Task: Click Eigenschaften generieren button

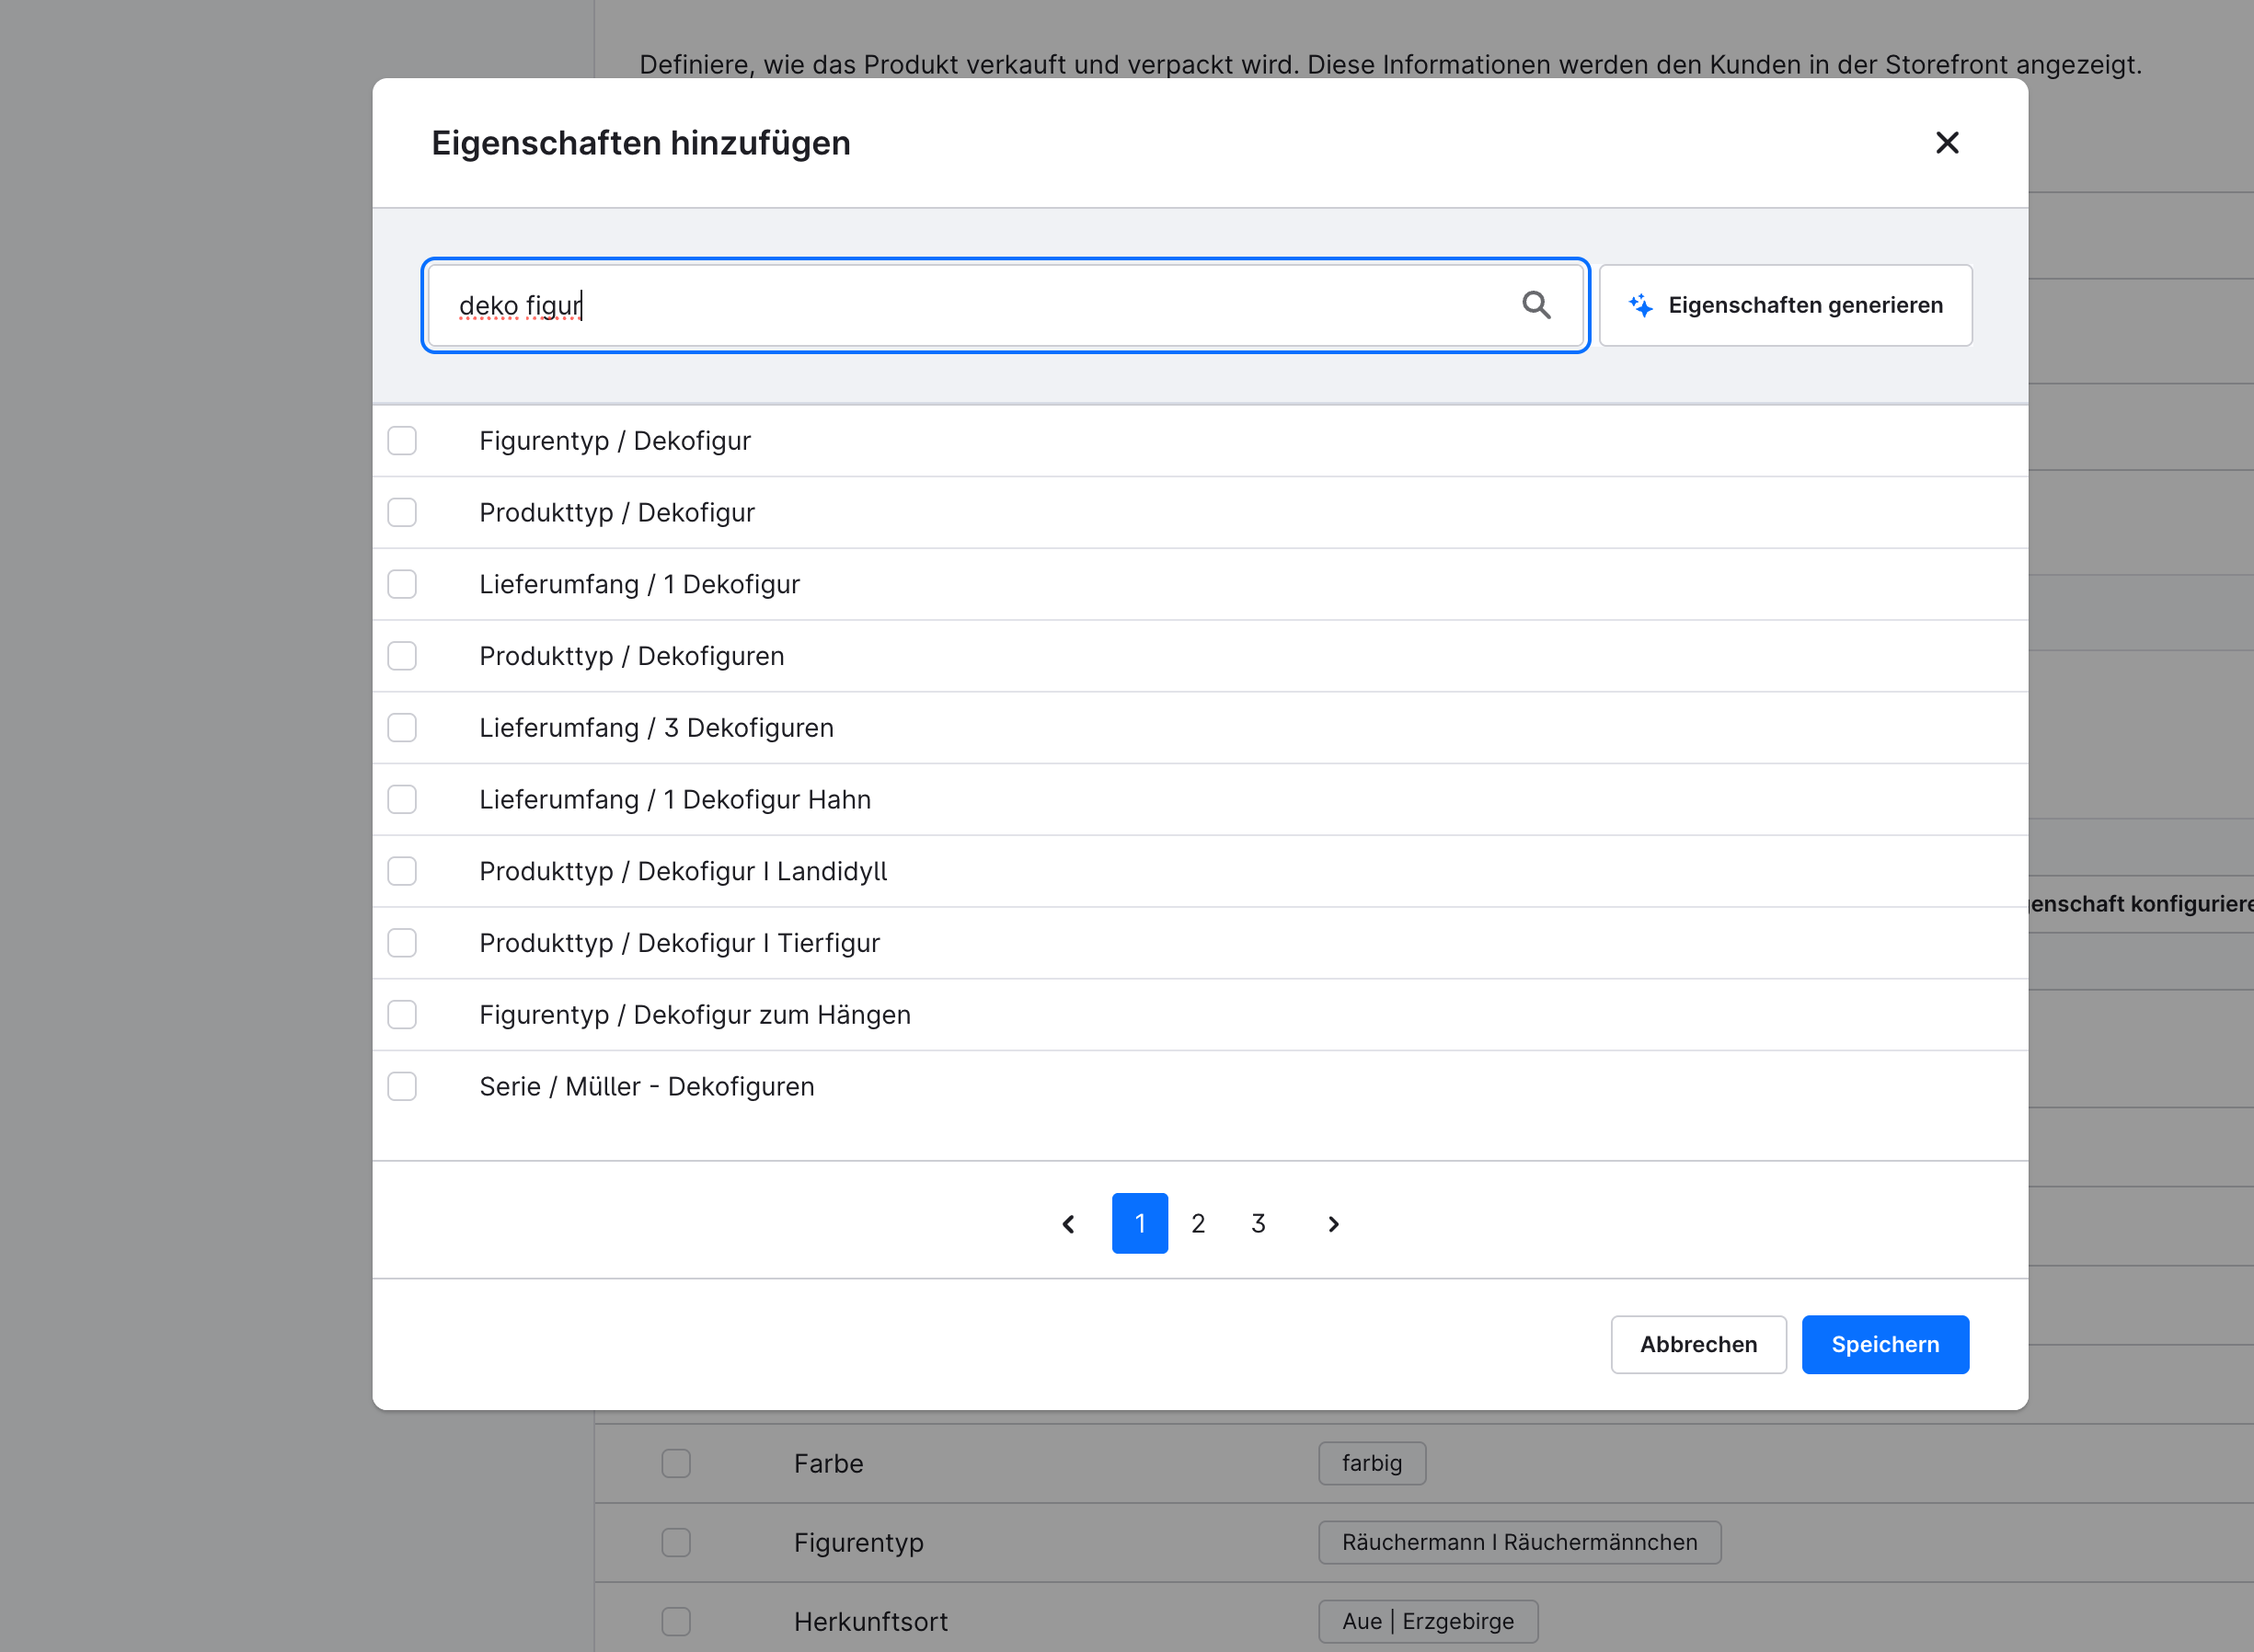Action: 1785,305
